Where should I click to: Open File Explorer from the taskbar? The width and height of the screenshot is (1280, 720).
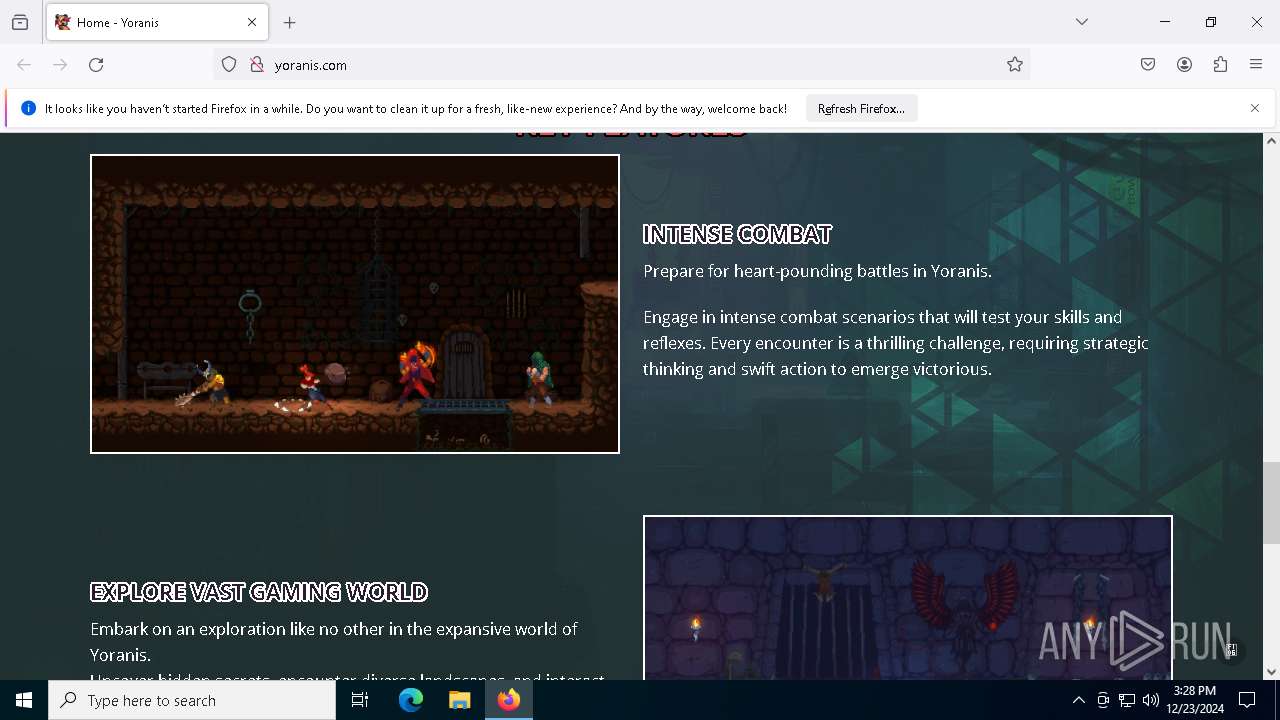[x=459, y=700]
